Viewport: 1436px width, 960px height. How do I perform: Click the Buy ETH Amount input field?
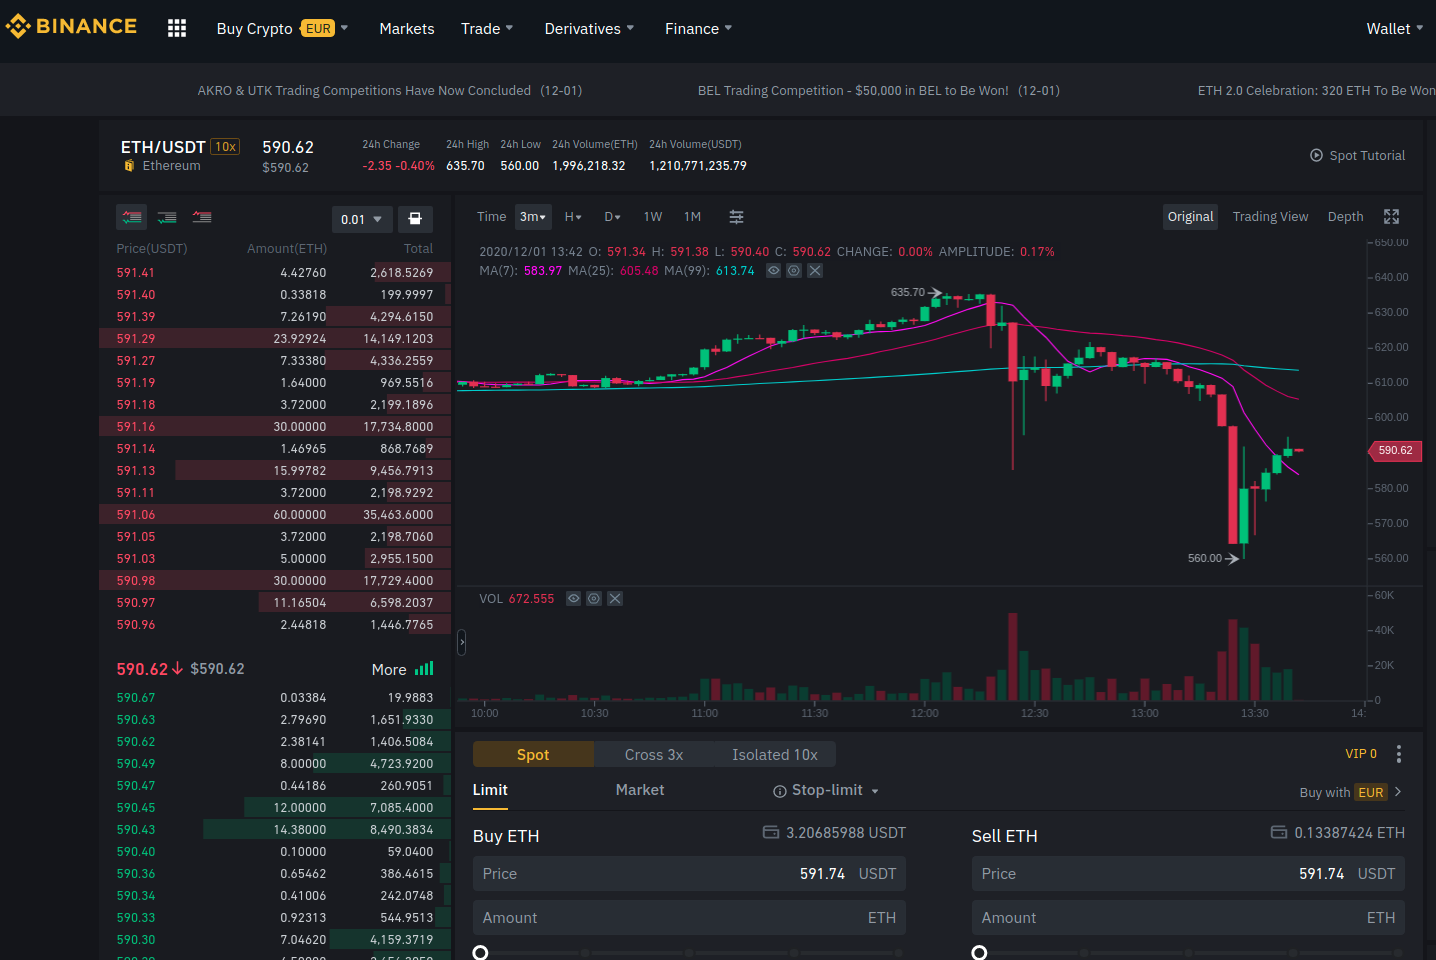(689, 918)
